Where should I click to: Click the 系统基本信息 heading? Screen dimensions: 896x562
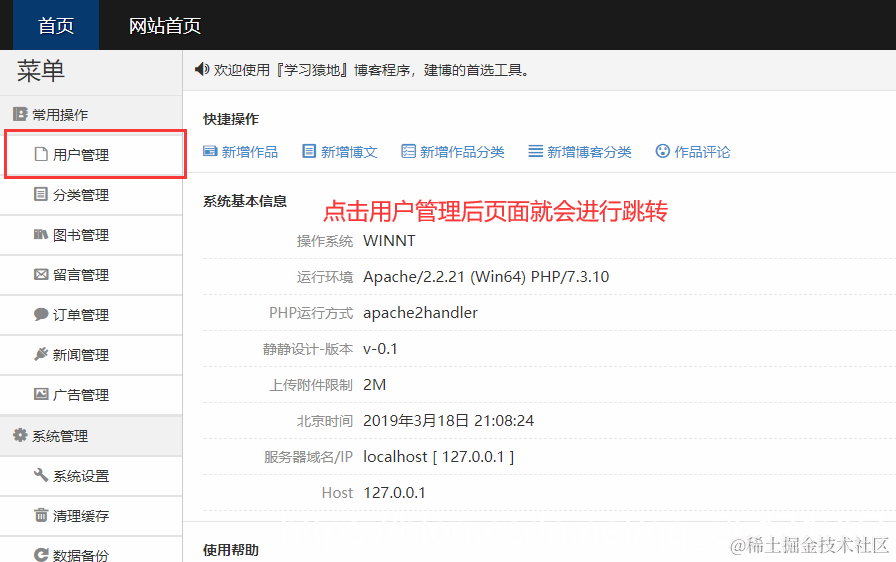tap(245, 201)
